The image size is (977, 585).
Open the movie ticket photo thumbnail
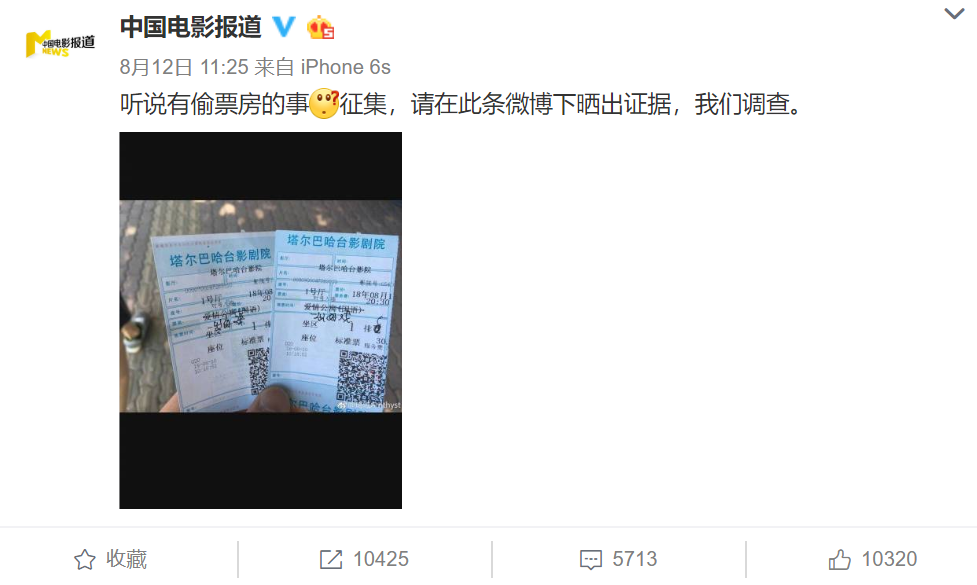pos(260,320)
